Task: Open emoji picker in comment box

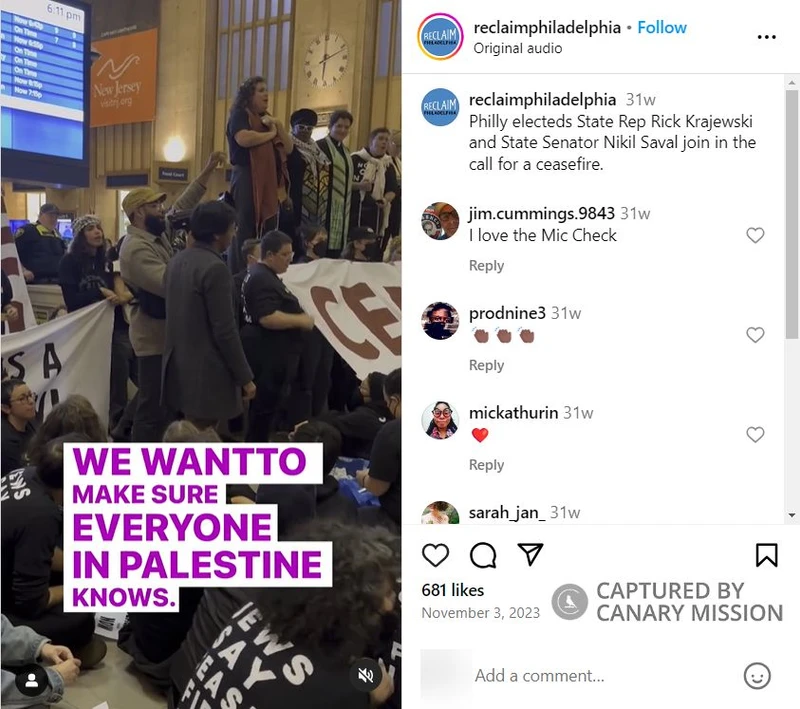Action: tap(757, 676)
